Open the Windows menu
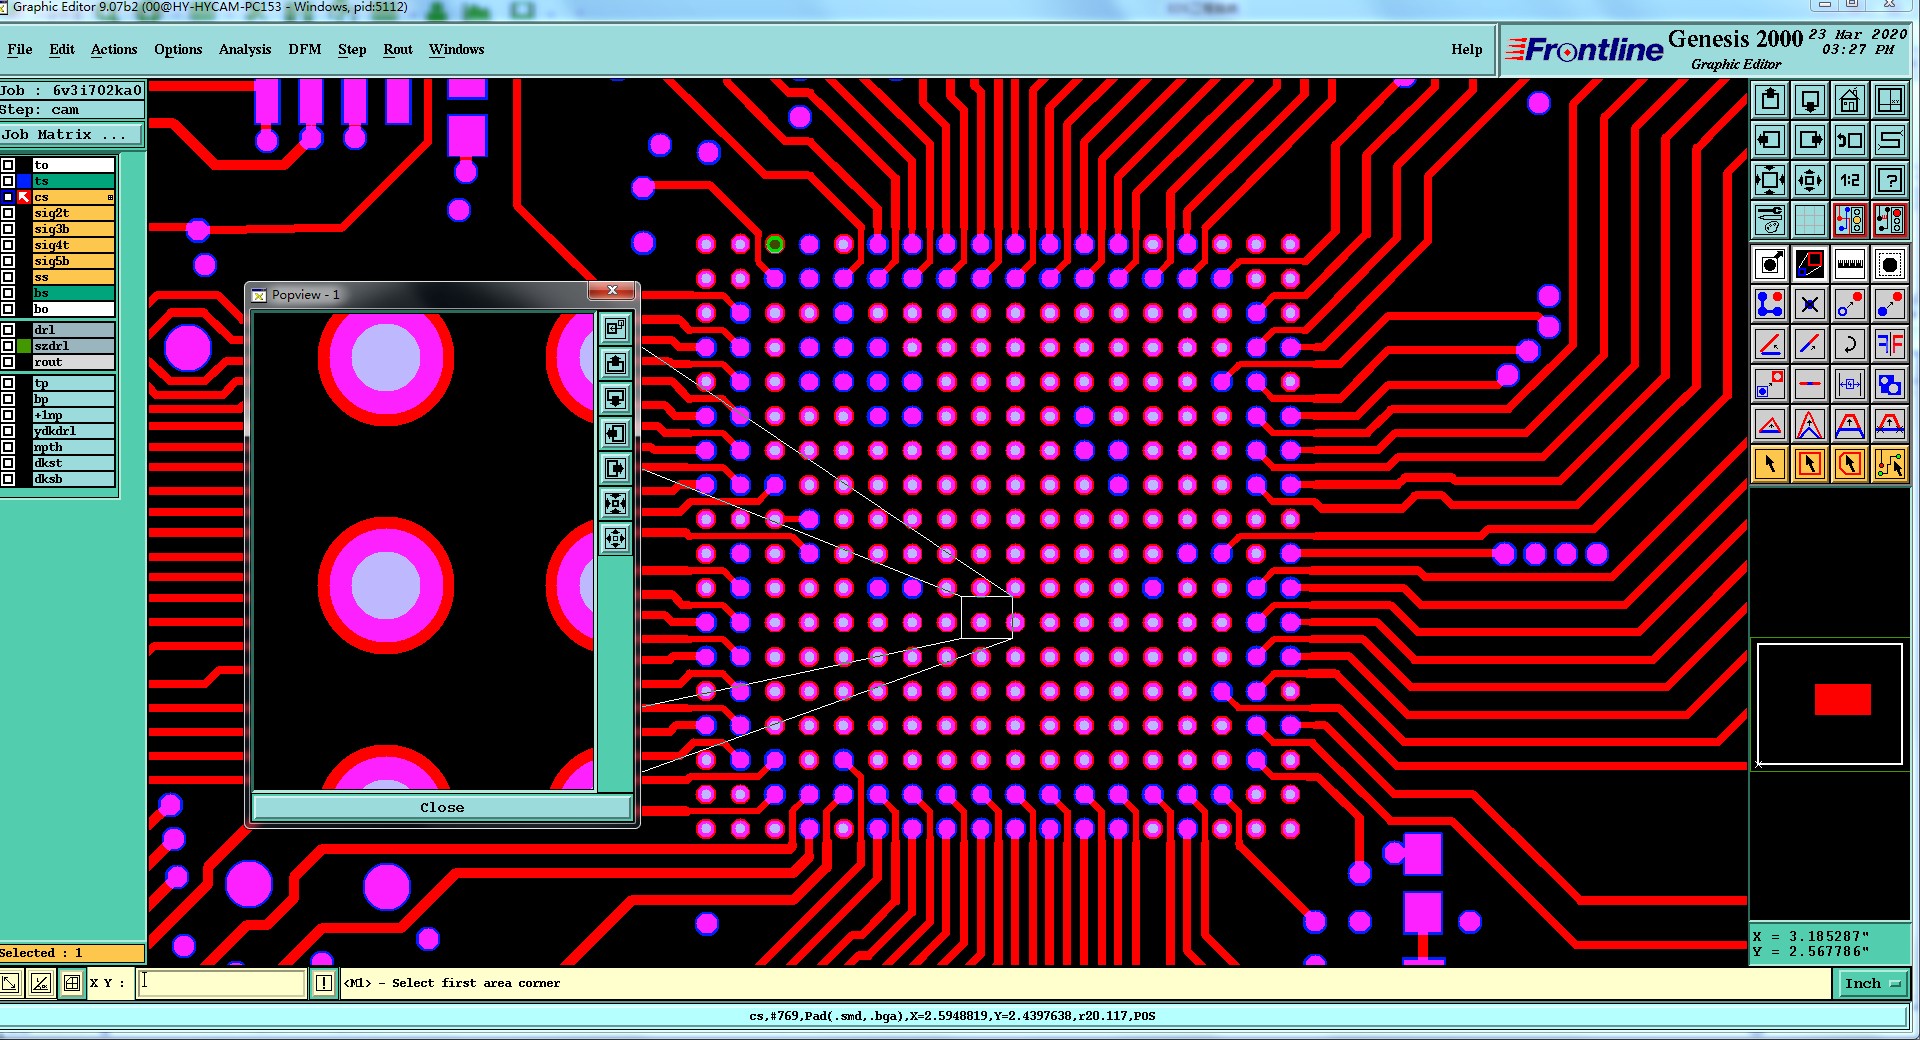 point(456,49)
